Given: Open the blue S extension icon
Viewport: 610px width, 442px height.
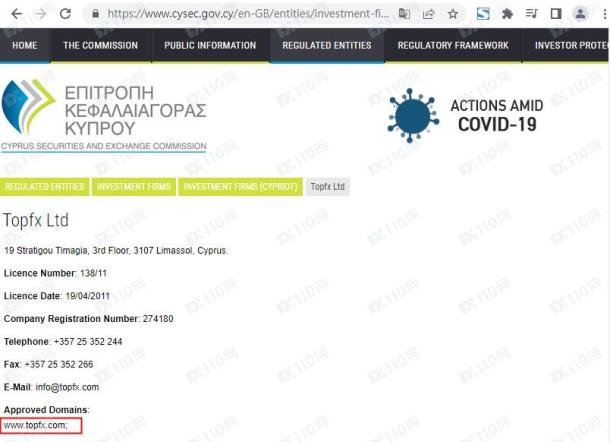Looking at the screenshot, I should (x=483, y=14).
